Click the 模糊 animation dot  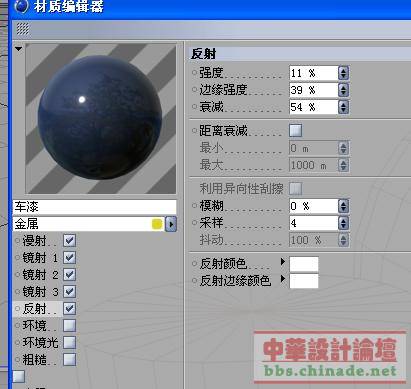point(194,206)
